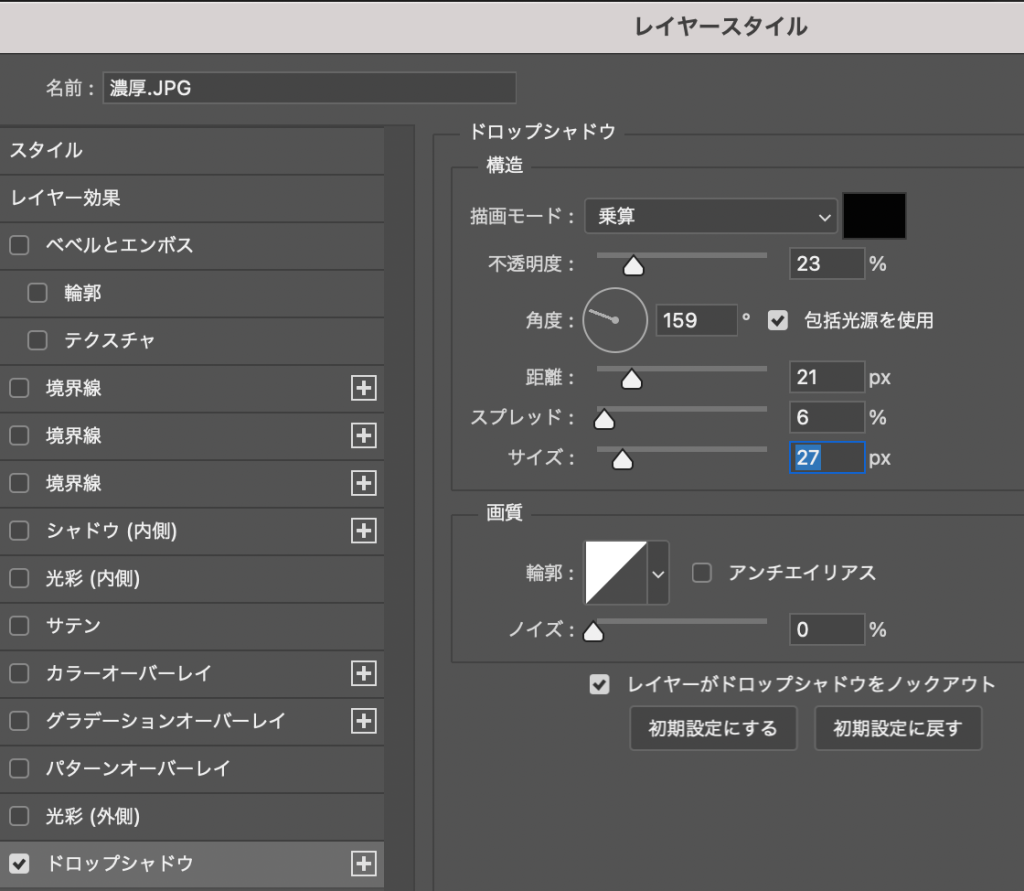Click the plus icon next to グラデーションオーバーレイ
The width and height of the screenshot is (1024, 891).
[364, 721]
